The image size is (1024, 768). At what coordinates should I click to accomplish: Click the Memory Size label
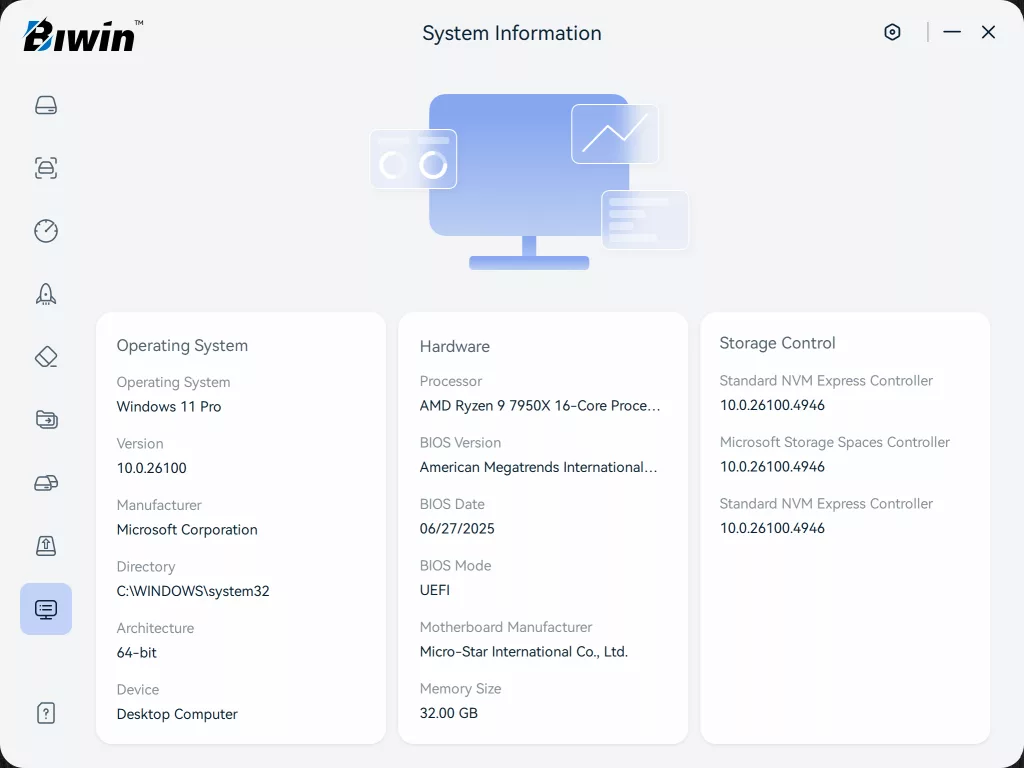tap(460, 688)
